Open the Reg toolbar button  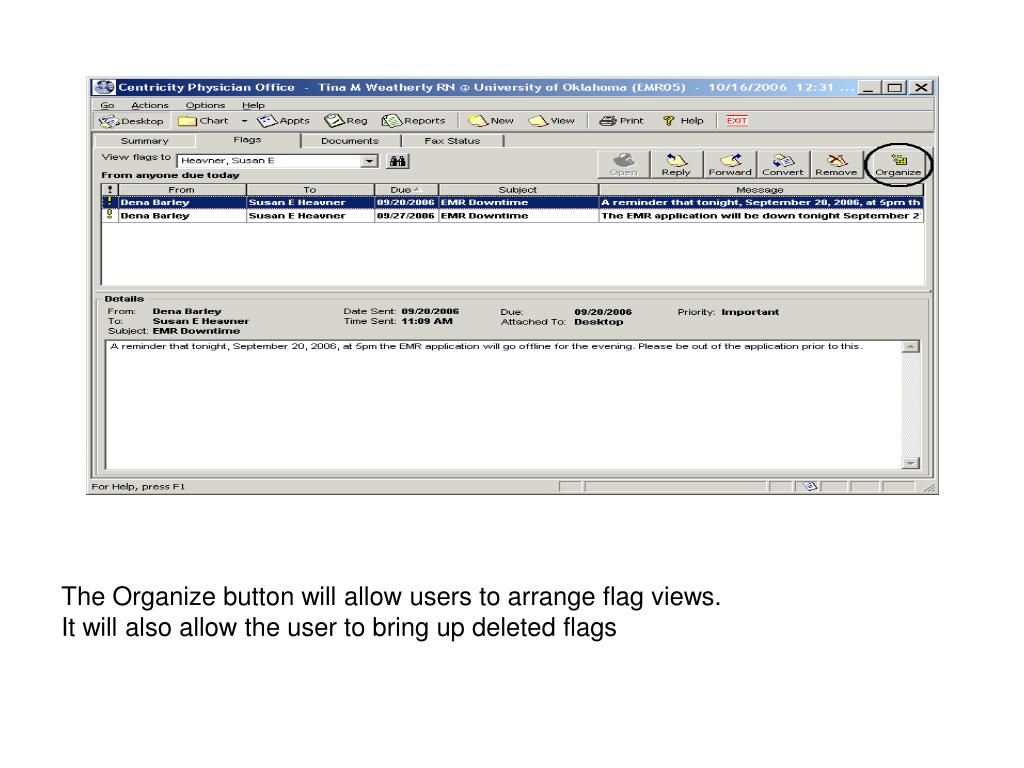pos(346,121)
